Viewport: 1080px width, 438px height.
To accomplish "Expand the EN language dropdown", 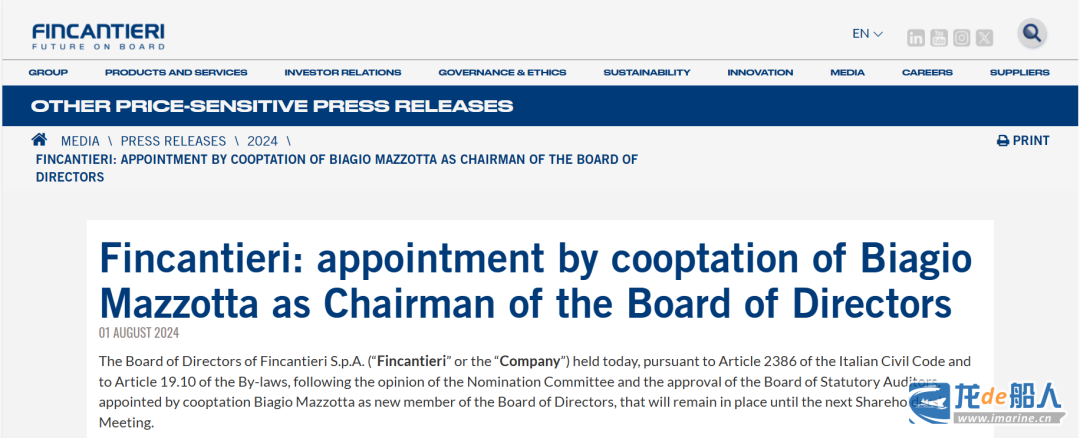I will coord(867,34).
